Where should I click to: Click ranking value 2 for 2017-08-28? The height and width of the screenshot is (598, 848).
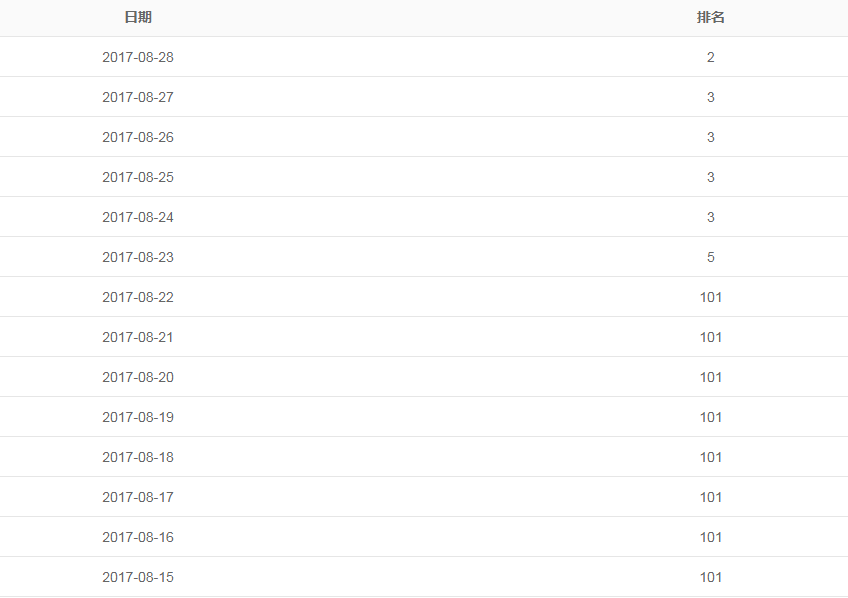(711, 57)
